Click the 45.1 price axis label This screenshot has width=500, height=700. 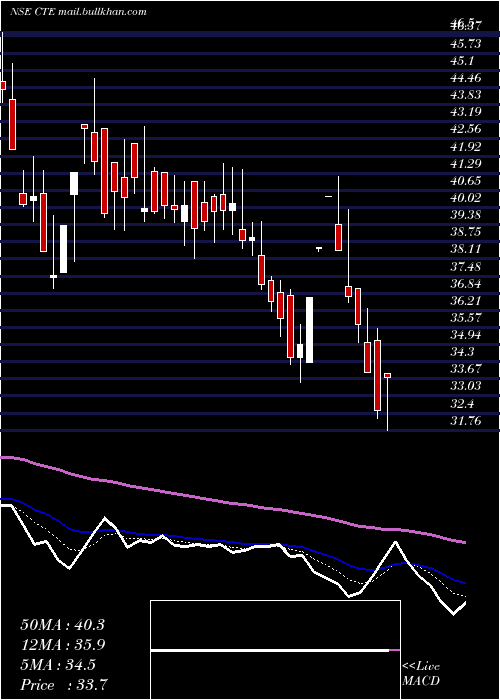[x=463, y=60]
